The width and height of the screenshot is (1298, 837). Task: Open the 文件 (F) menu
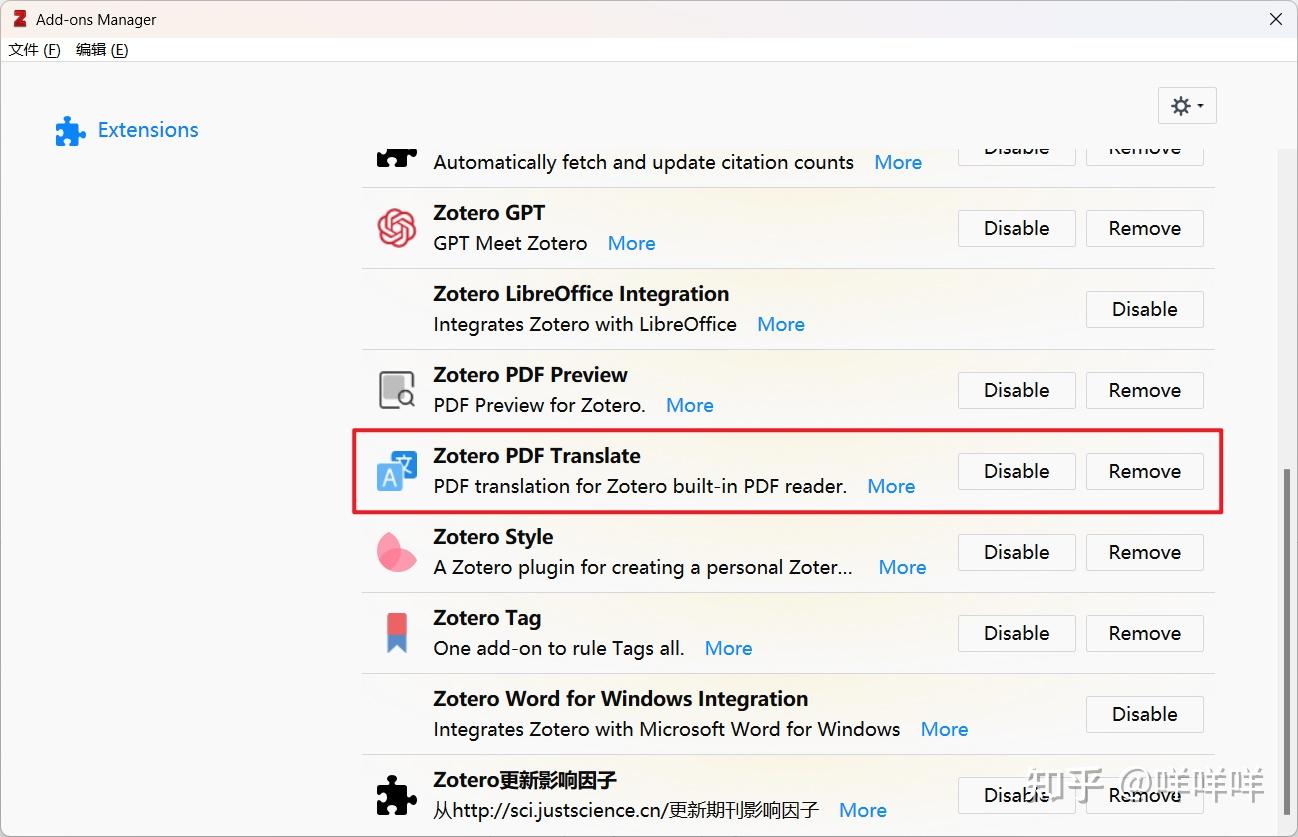coord(35,49)
